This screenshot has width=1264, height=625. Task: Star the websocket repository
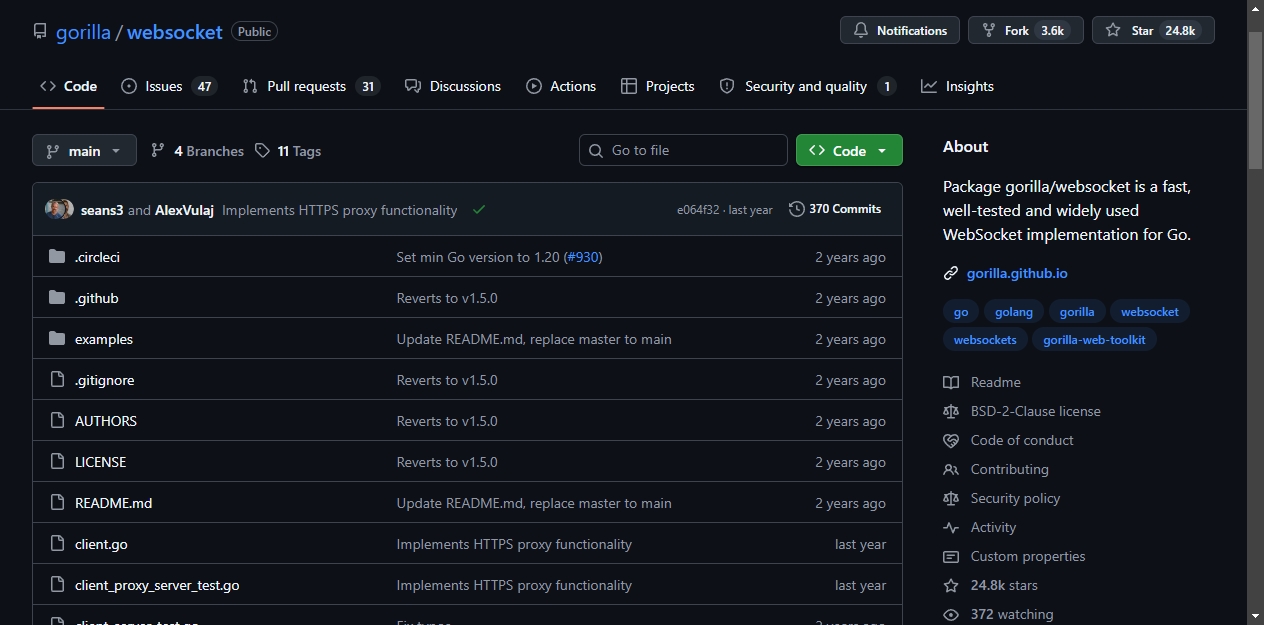[x=1153, y=31]
